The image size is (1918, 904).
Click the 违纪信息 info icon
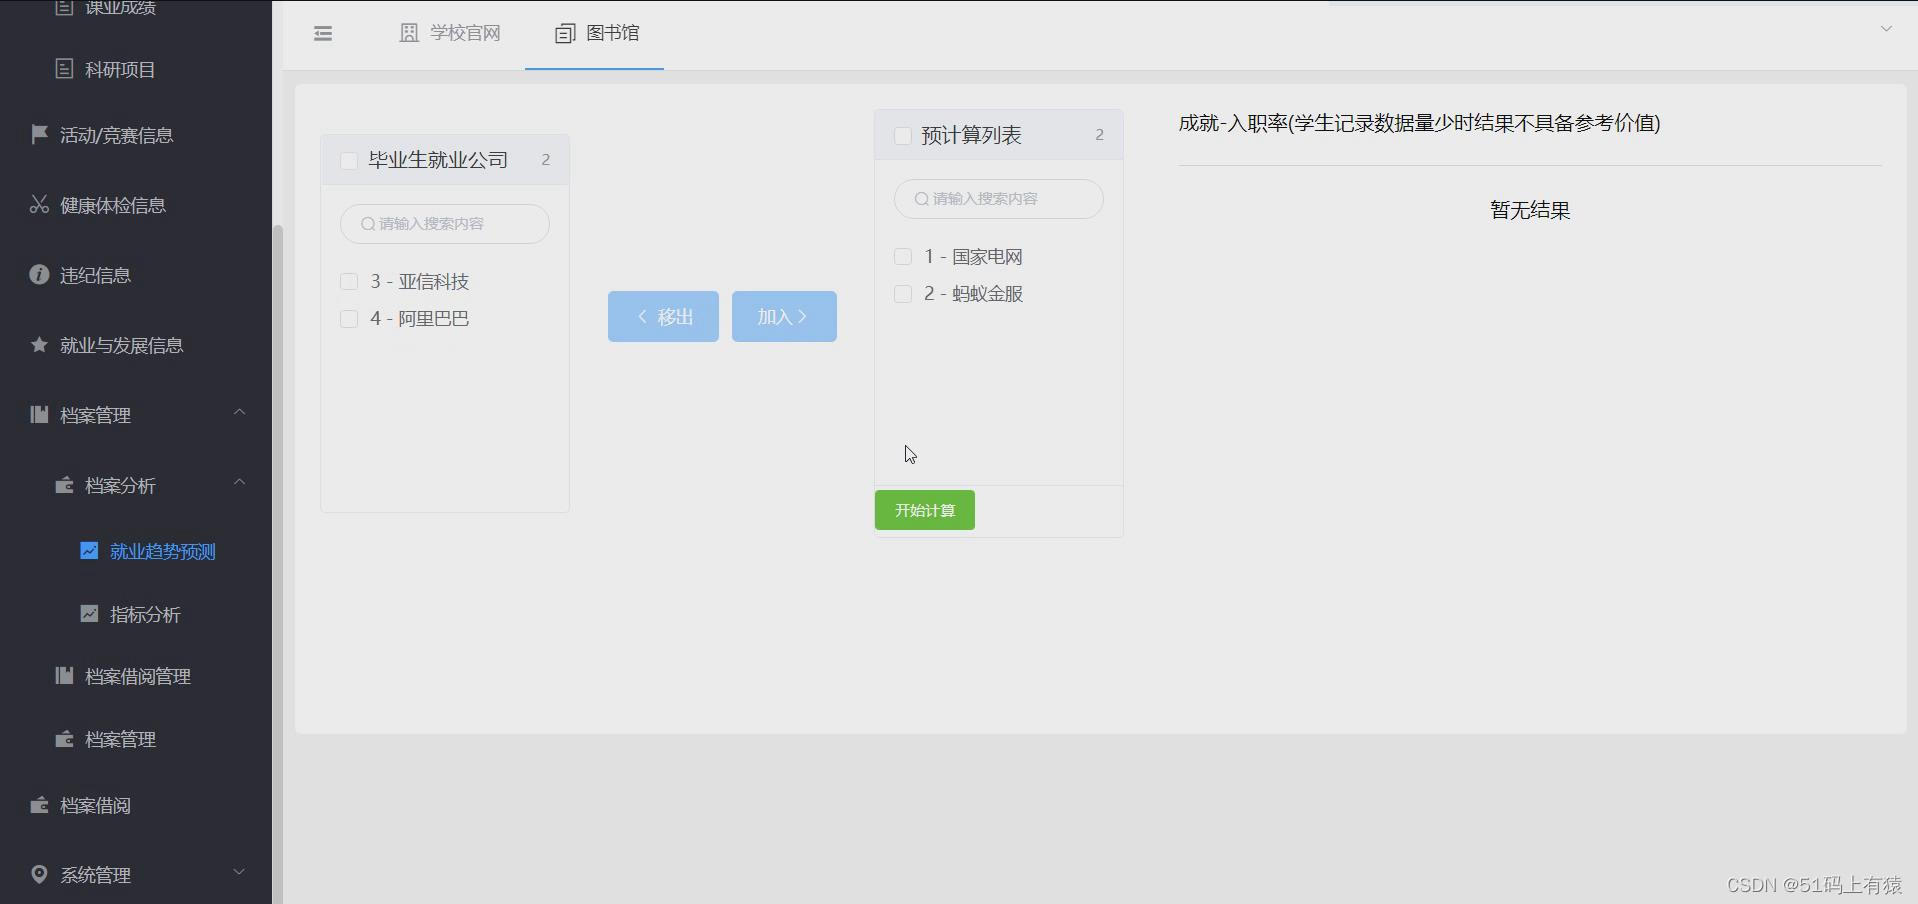pyautogui.click(x=38, y=274)
